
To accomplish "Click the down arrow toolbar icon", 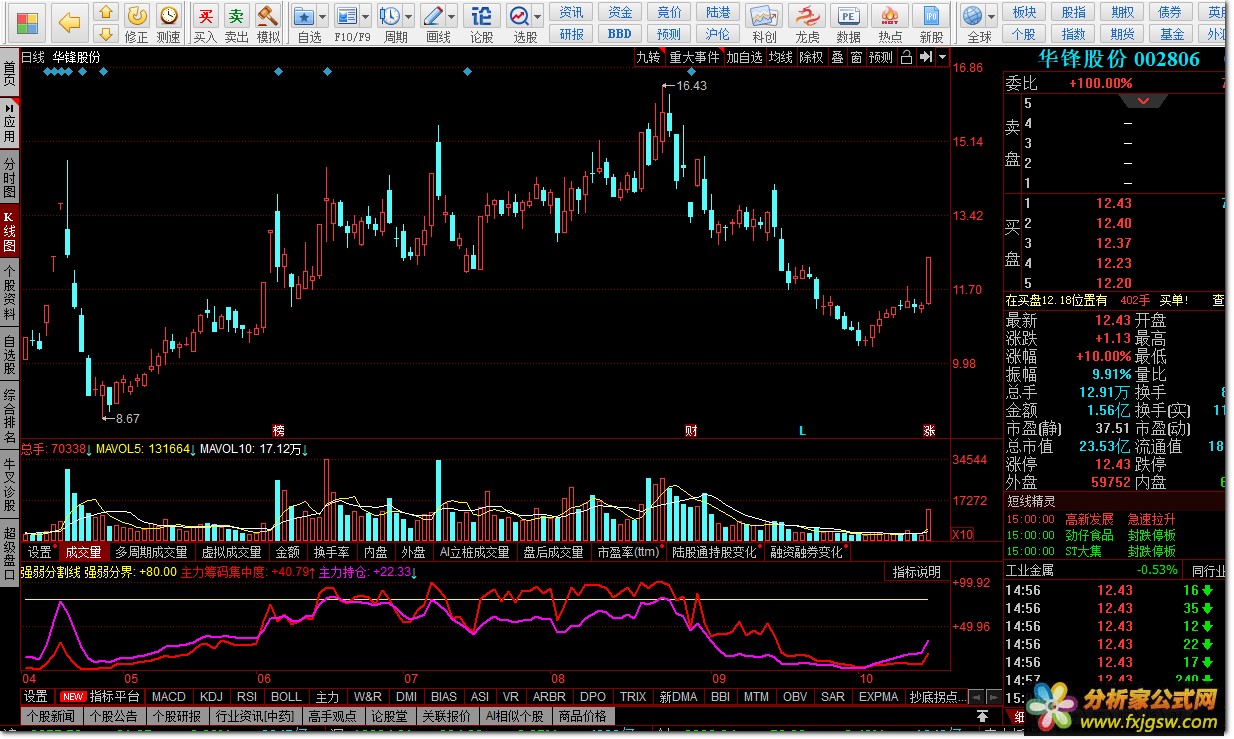I will pos(105,33).
